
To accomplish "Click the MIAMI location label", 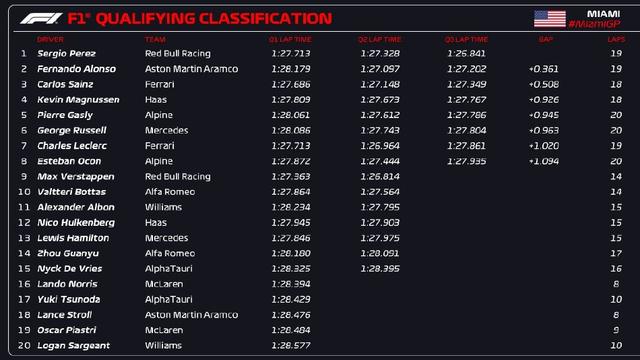I will [x=603, y=14].
